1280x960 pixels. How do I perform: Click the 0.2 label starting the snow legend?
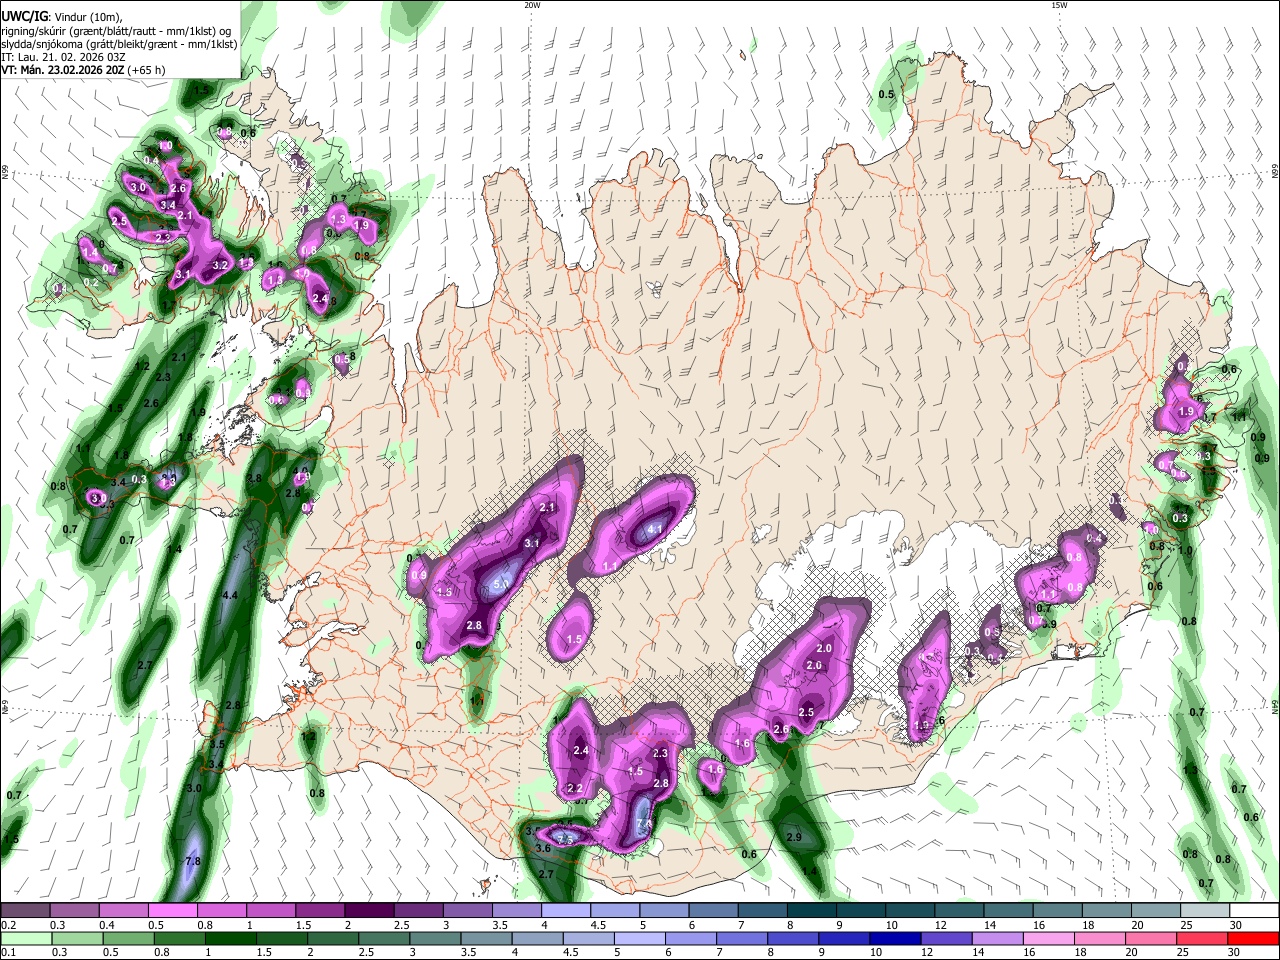[x=8, y=925]
